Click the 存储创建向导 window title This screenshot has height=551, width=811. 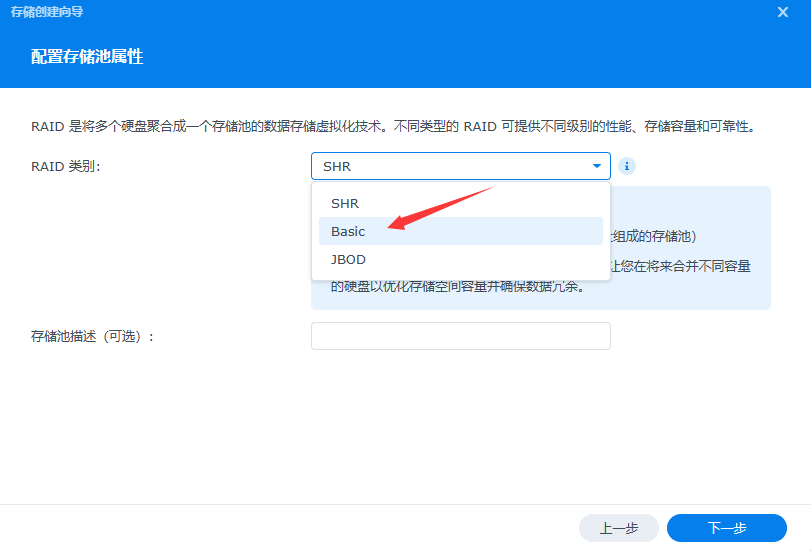47,11
